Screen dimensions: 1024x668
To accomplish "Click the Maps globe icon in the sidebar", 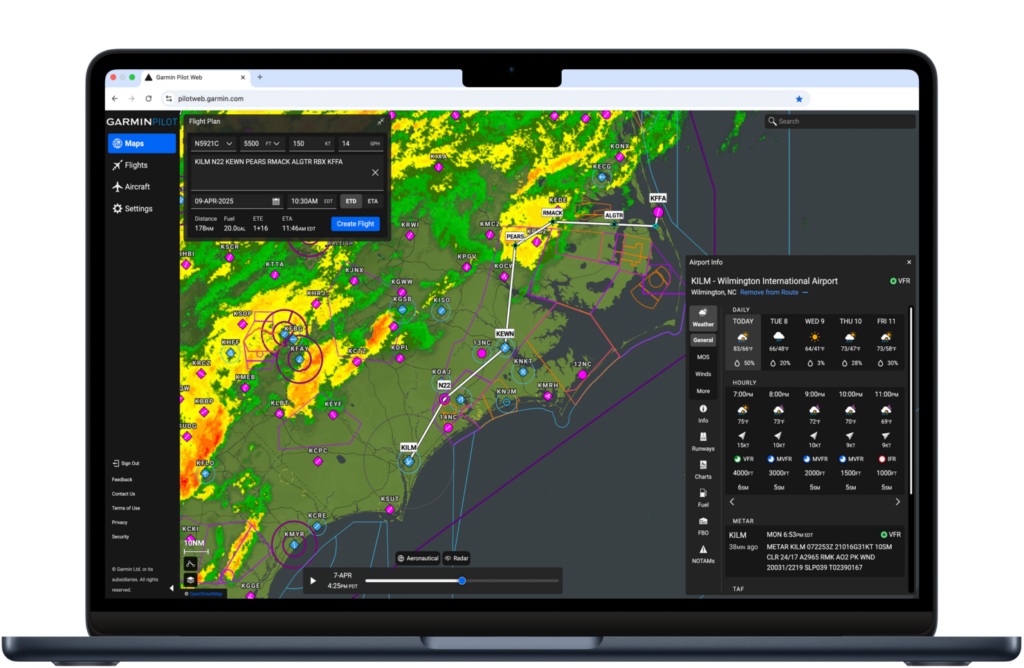I will coord(117,143).
